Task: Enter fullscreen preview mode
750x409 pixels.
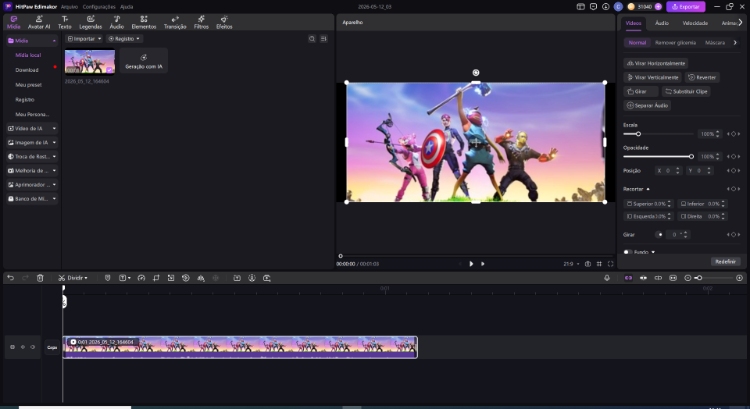Action: 611,264
